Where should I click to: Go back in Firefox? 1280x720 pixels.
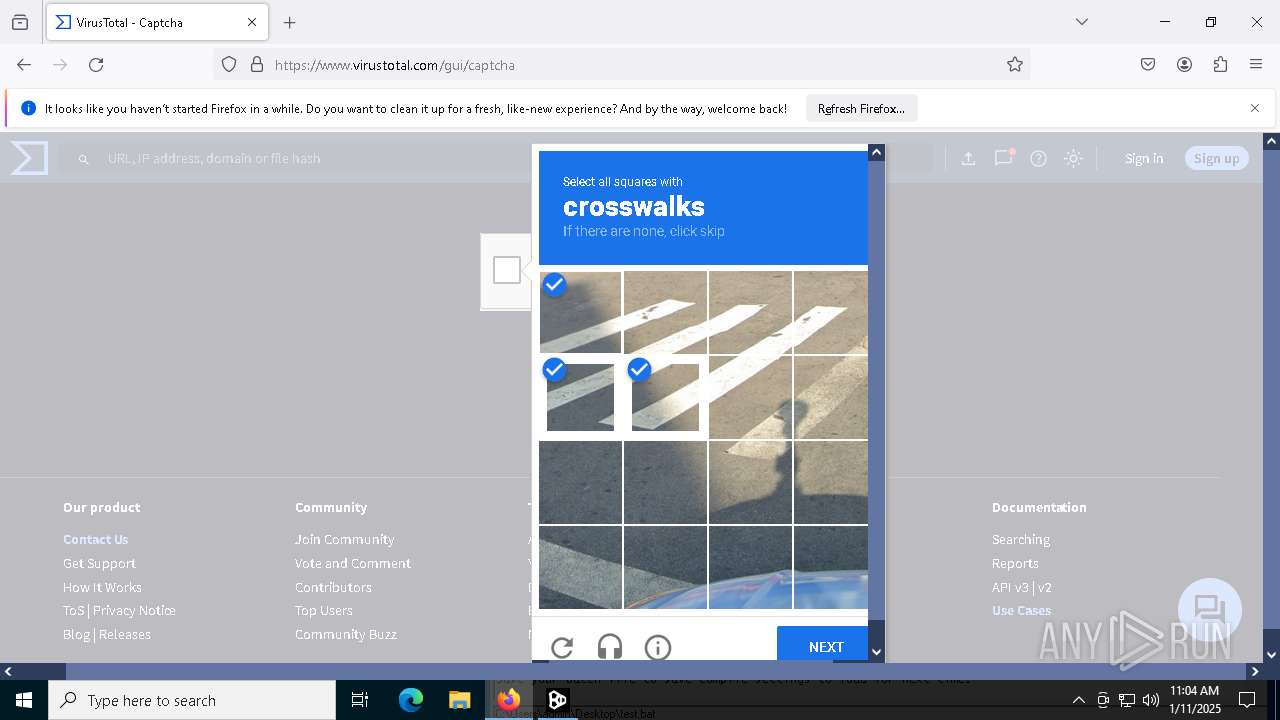[x=24, y=65]
